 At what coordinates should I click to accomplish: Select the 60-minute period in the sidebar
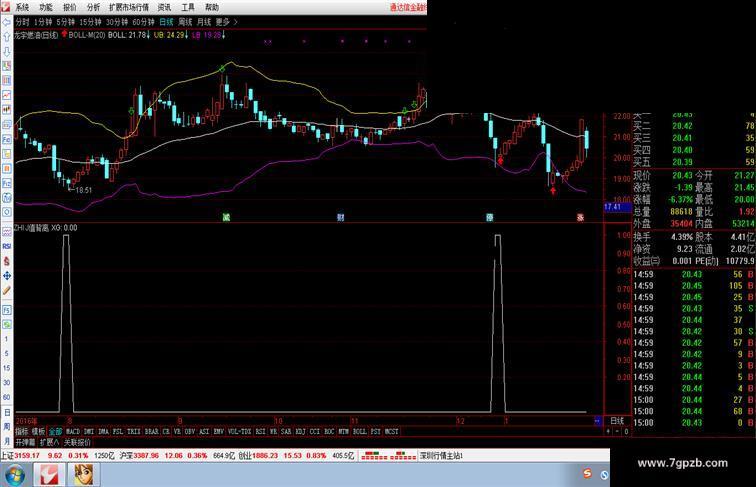[x=6, y=397]
